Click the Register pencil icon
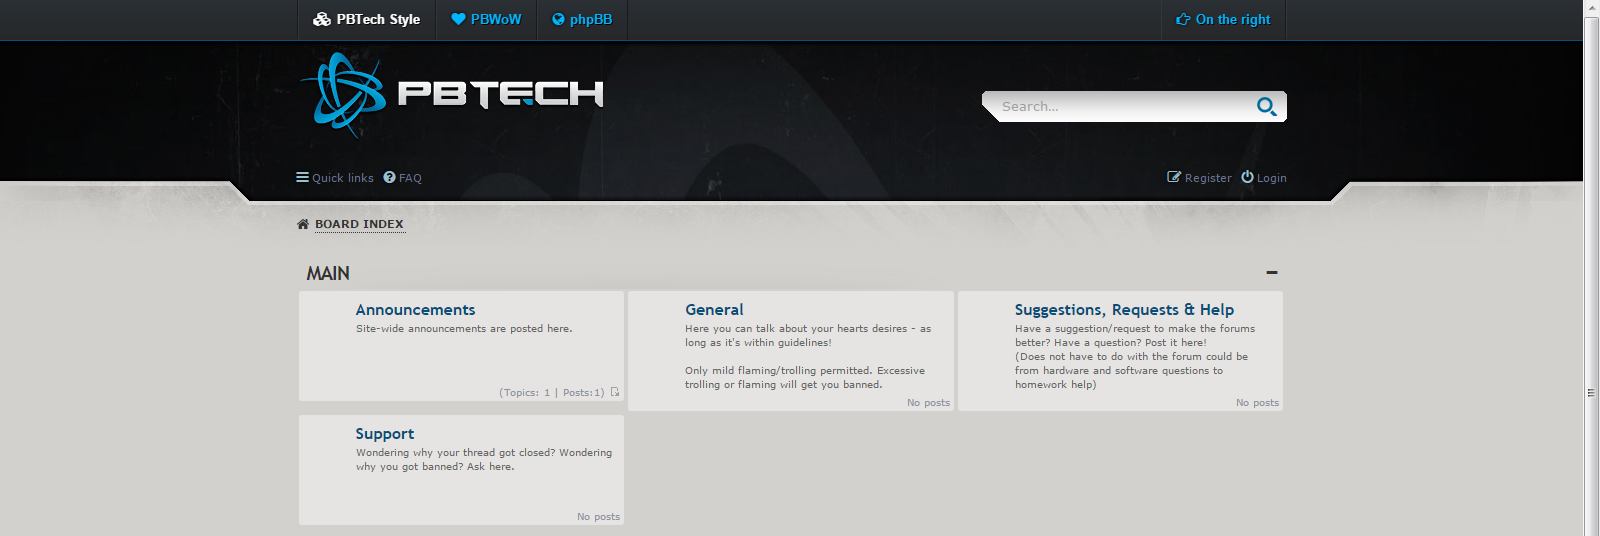1600x536 pixels. click(1174, 177)
